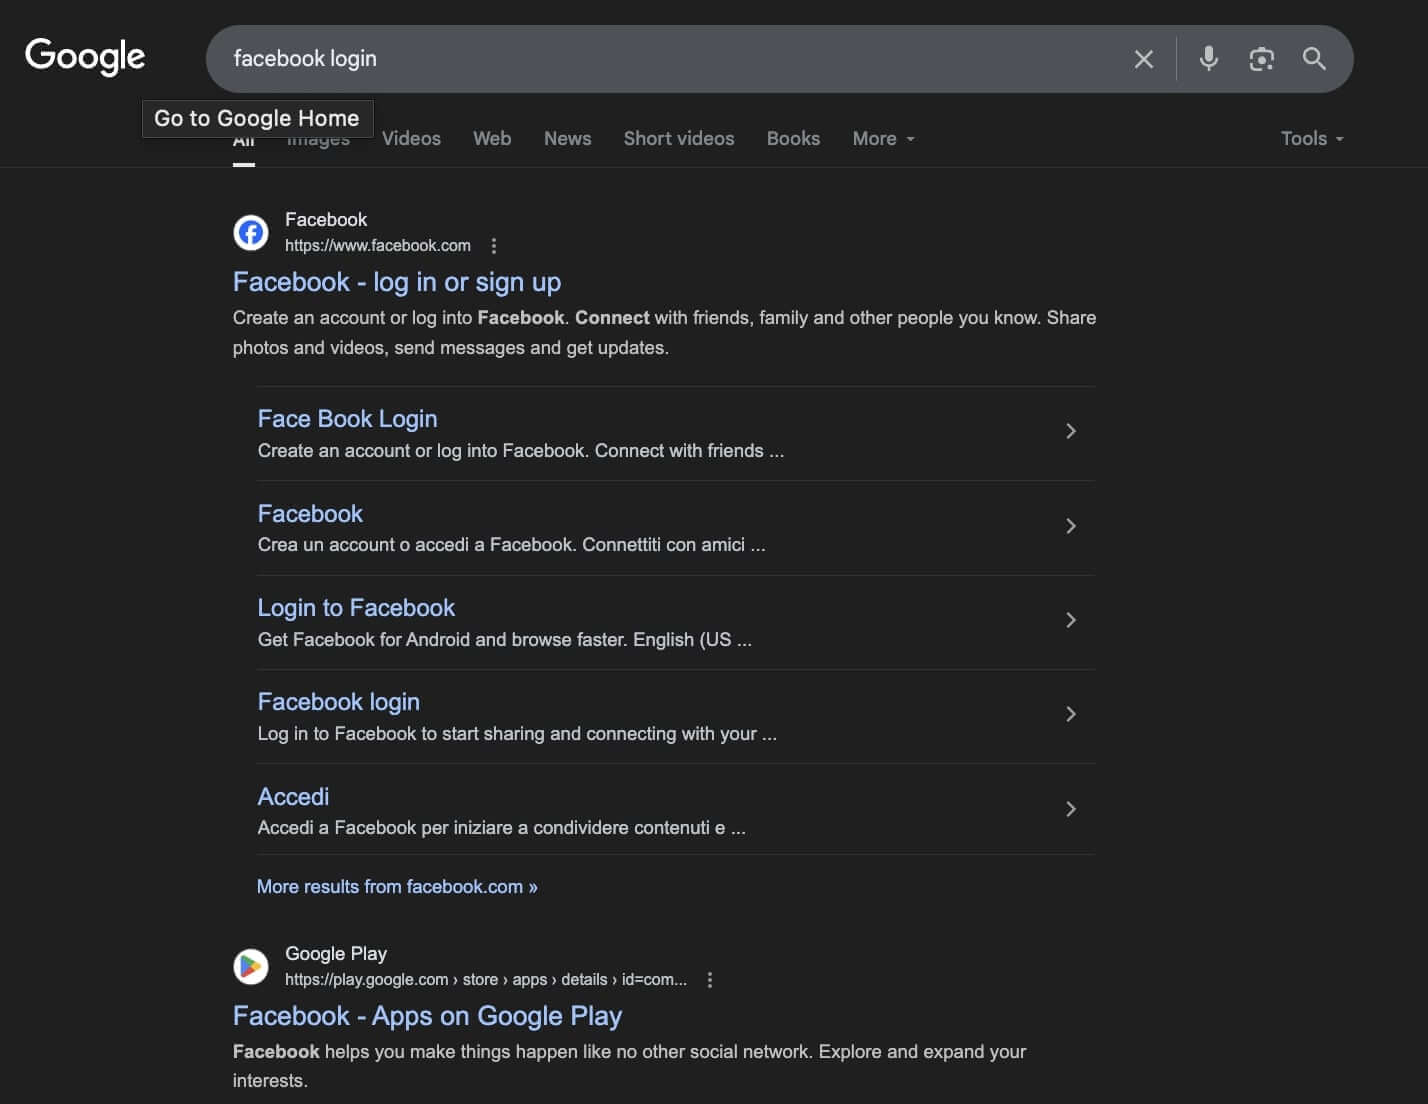
Task: Open the Facebook login sitelink
Action: point(338,702)
